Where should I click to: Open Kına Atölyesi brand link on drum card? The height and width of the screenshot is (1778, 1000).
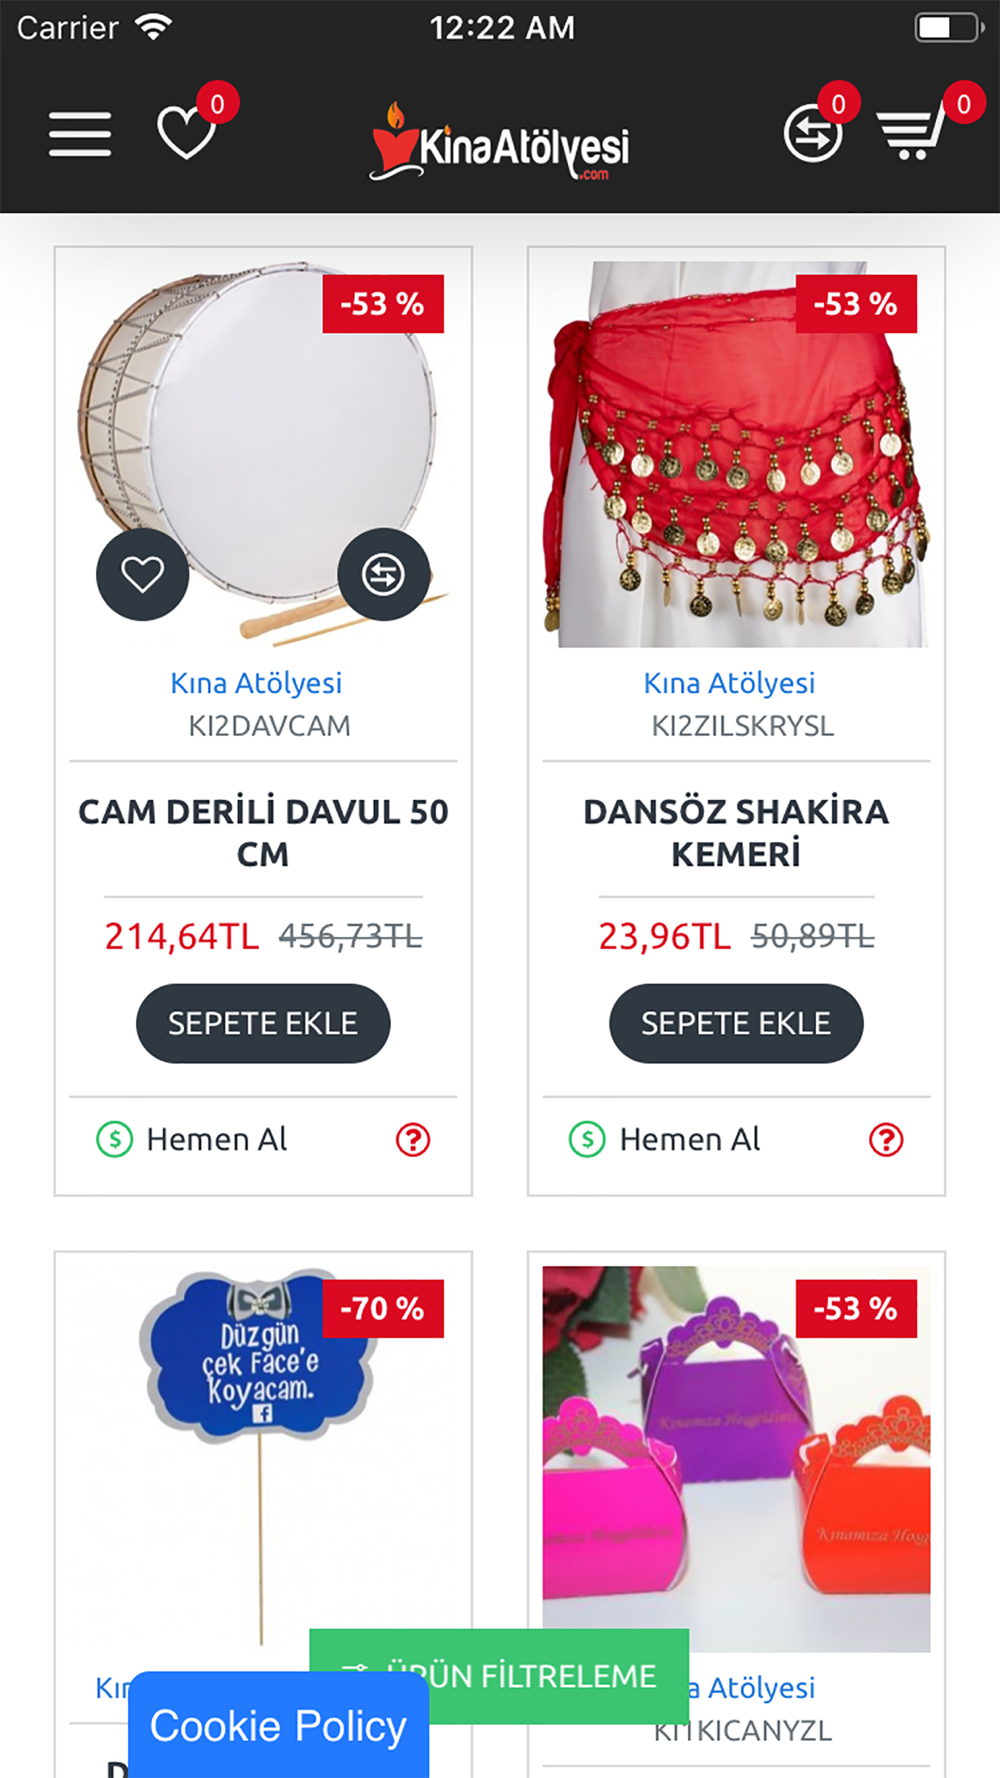(x=256, y=683)
